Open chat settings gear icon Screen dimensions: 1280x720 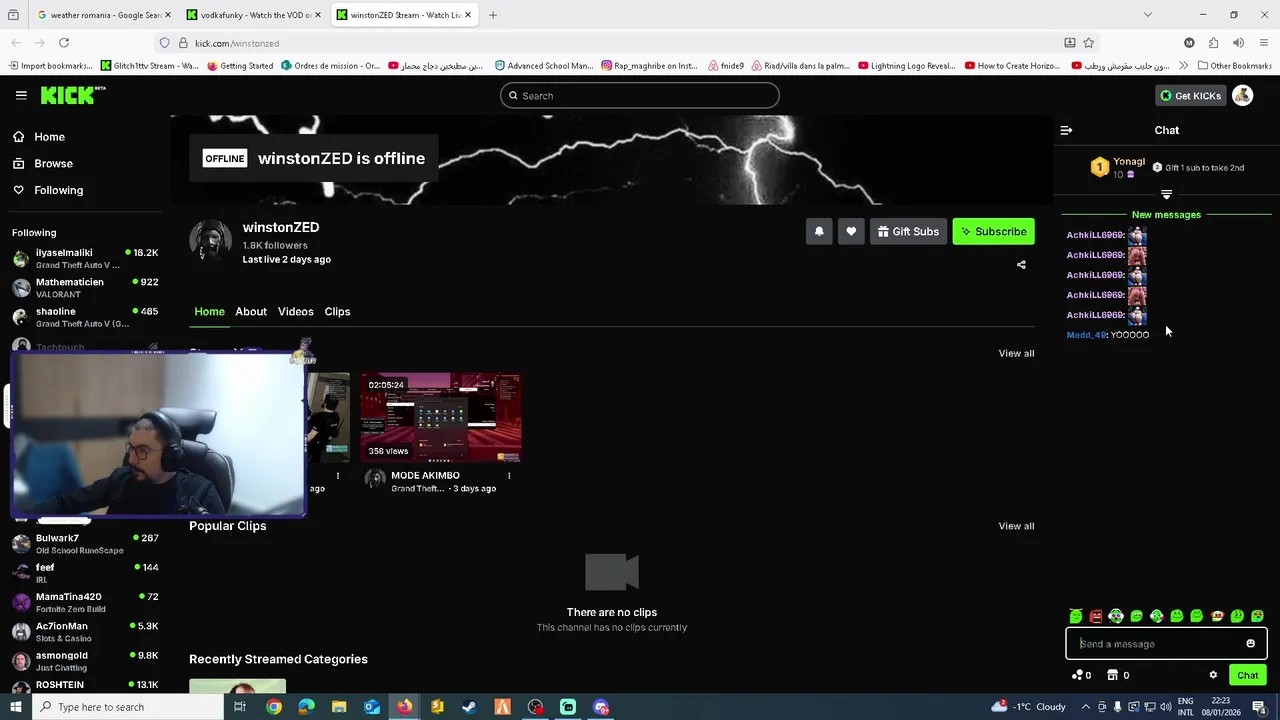pyautogui.click(x=1213, y=675)
